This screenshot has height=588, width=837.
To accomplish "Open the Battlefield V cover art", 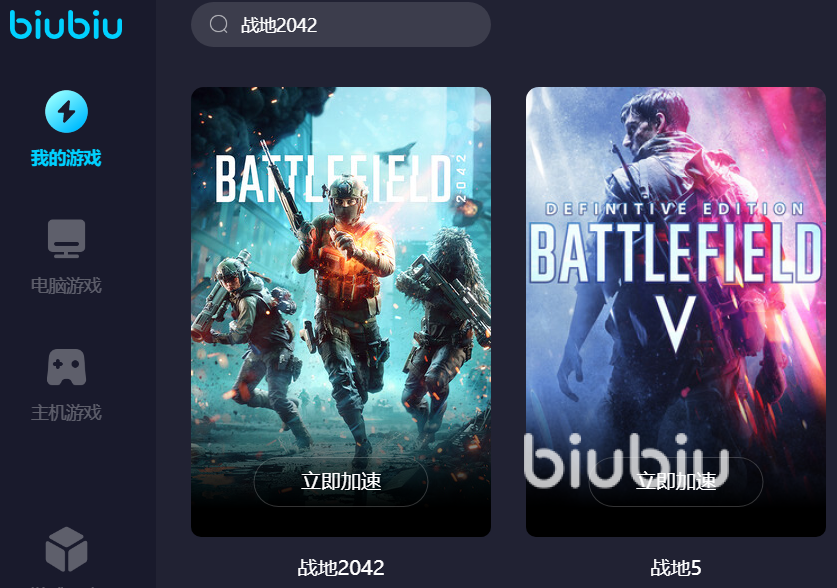I will (676, 312).
